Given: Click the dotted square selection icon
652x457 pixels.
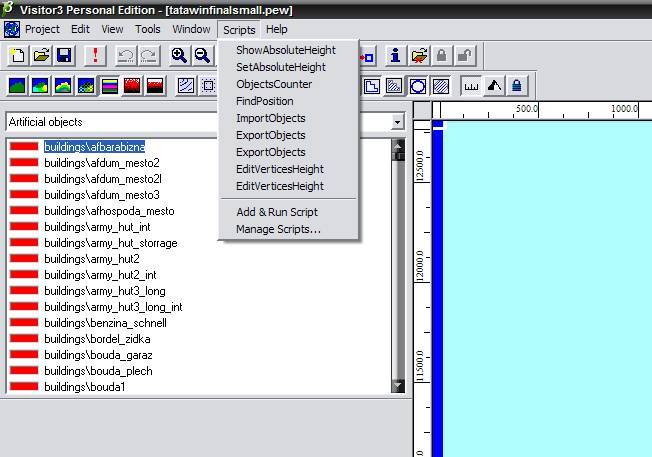Looking at the screenshot, I should (208, 86).
